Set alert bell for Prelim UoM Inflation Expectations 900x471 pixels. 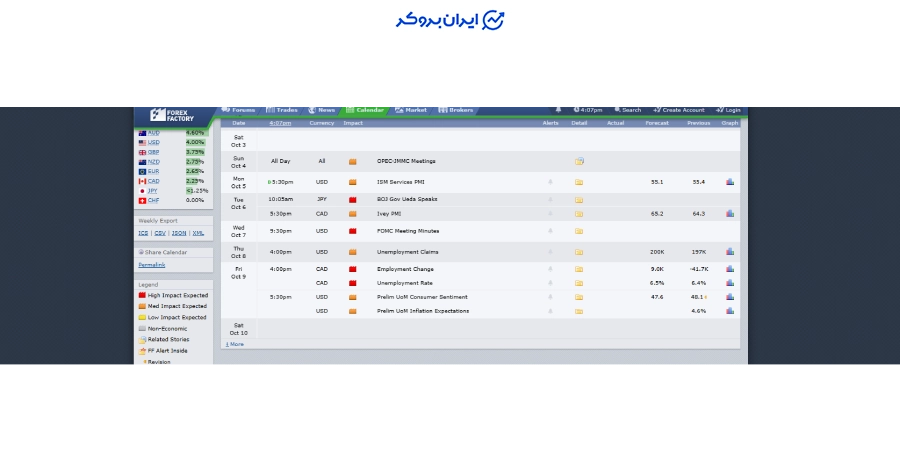(550, 311)
